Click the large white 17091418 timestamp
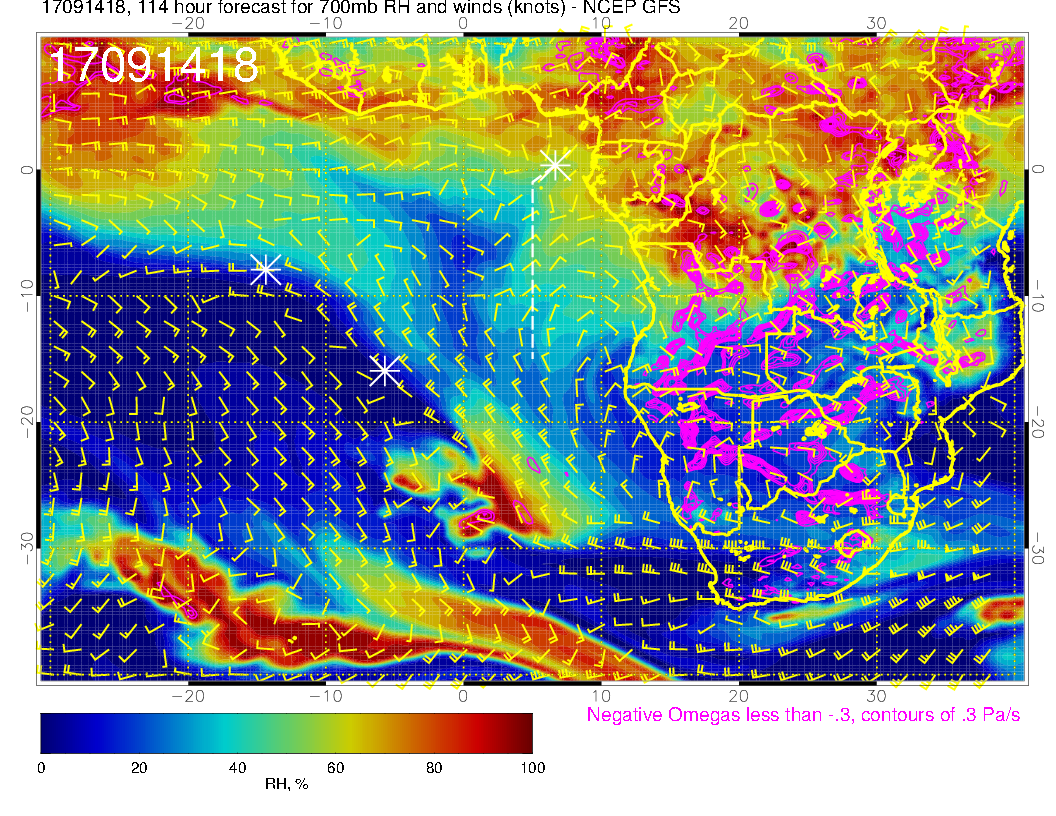 tap(153, 66)
